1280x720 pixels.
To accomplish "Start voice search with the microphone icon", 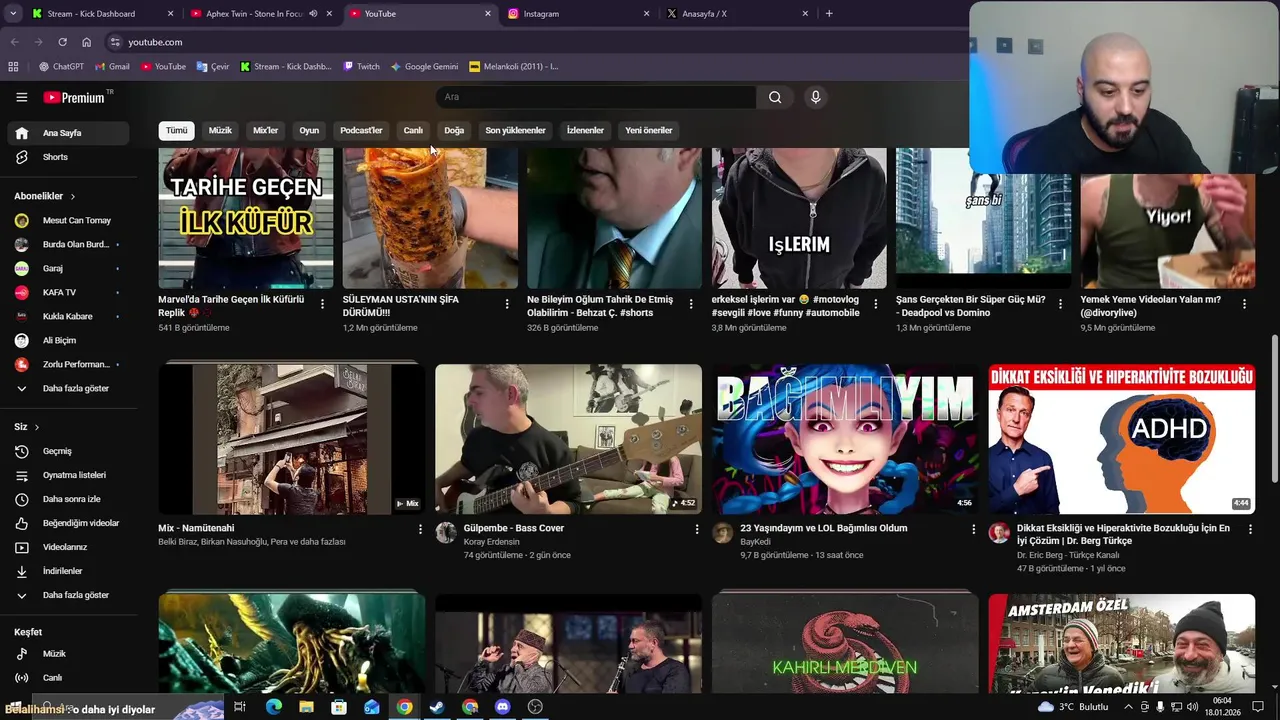I will click(816, 97).
